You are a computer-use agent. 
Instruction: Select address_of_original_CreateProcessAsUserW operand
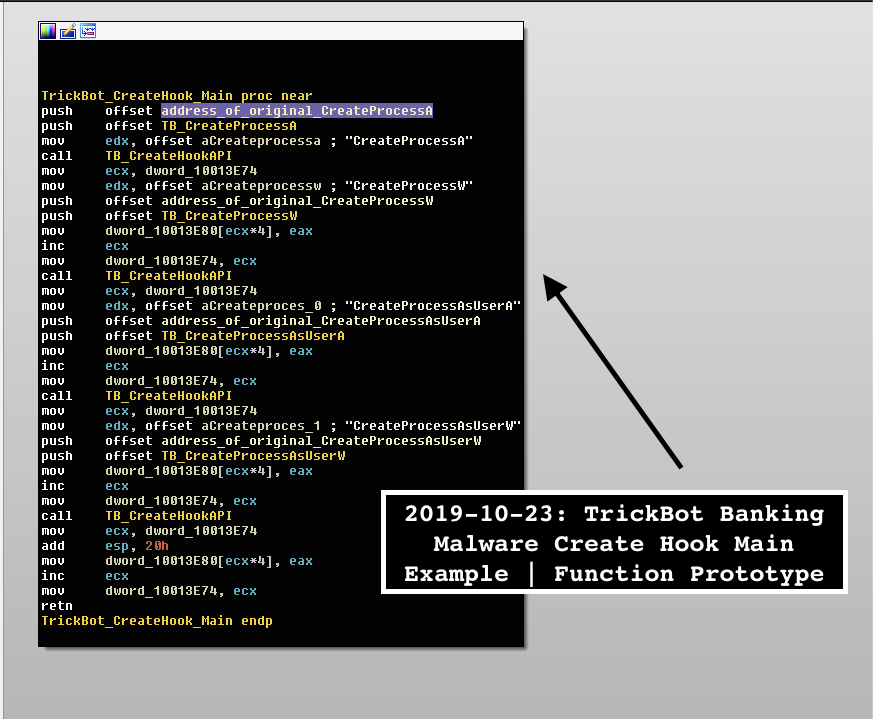point(321,441)
